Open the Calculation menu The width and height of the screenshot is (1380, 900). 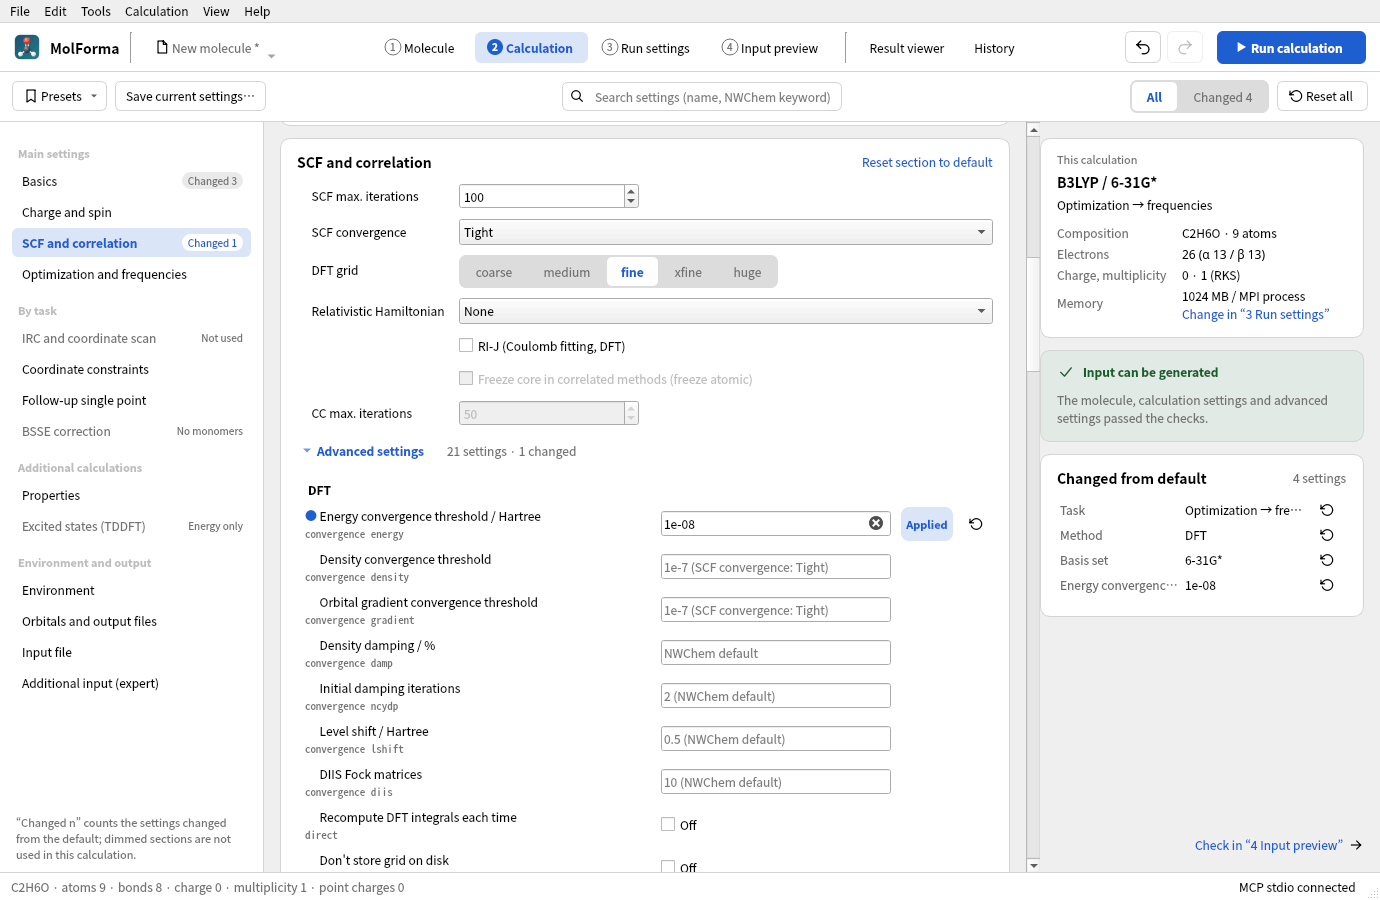[156, 11]
